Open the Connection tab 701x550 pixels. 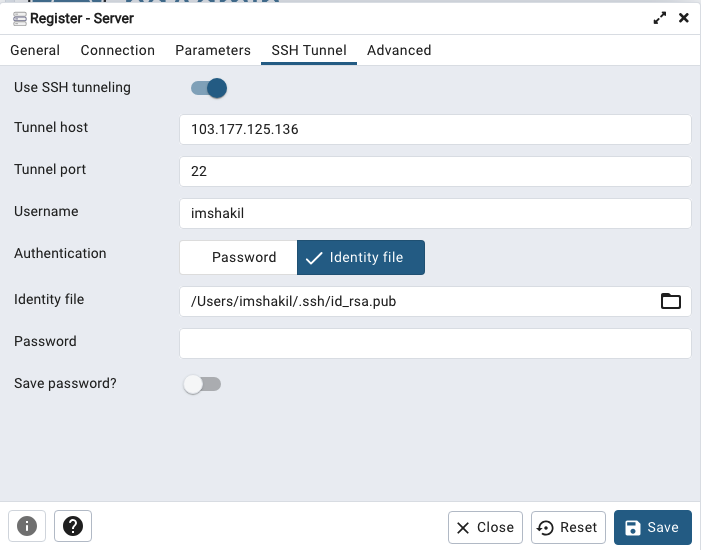coord(118,50)
